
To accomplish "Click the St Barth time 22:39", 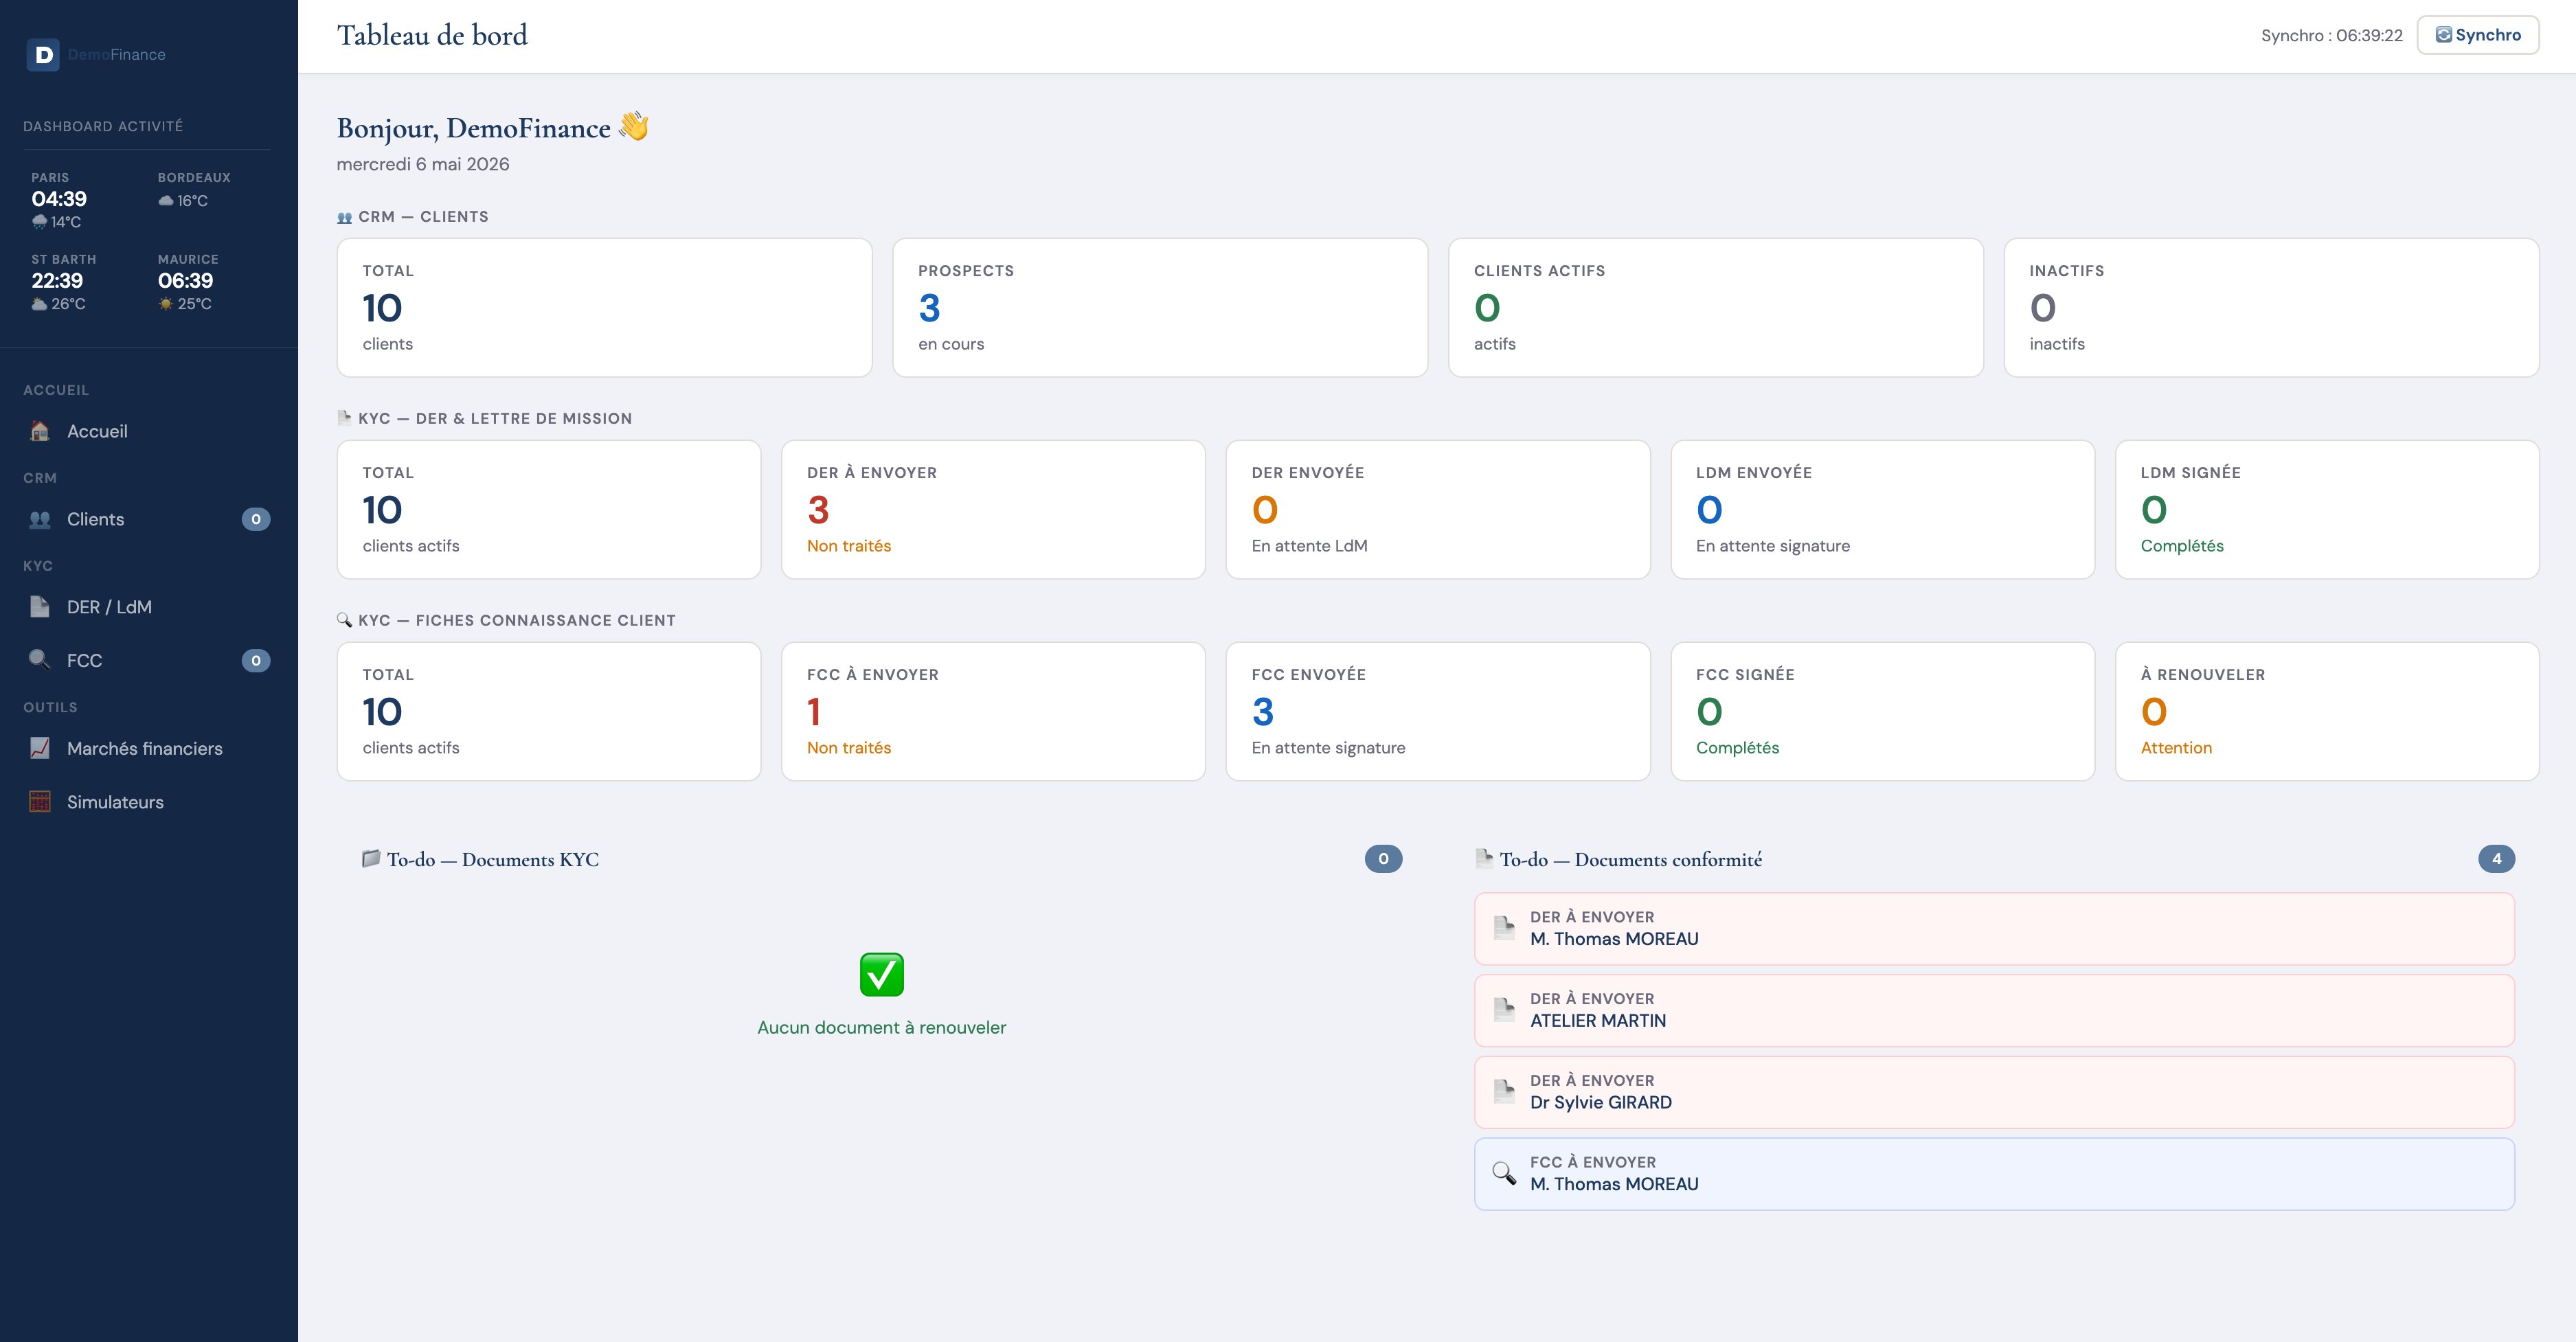I will [57, 281].
